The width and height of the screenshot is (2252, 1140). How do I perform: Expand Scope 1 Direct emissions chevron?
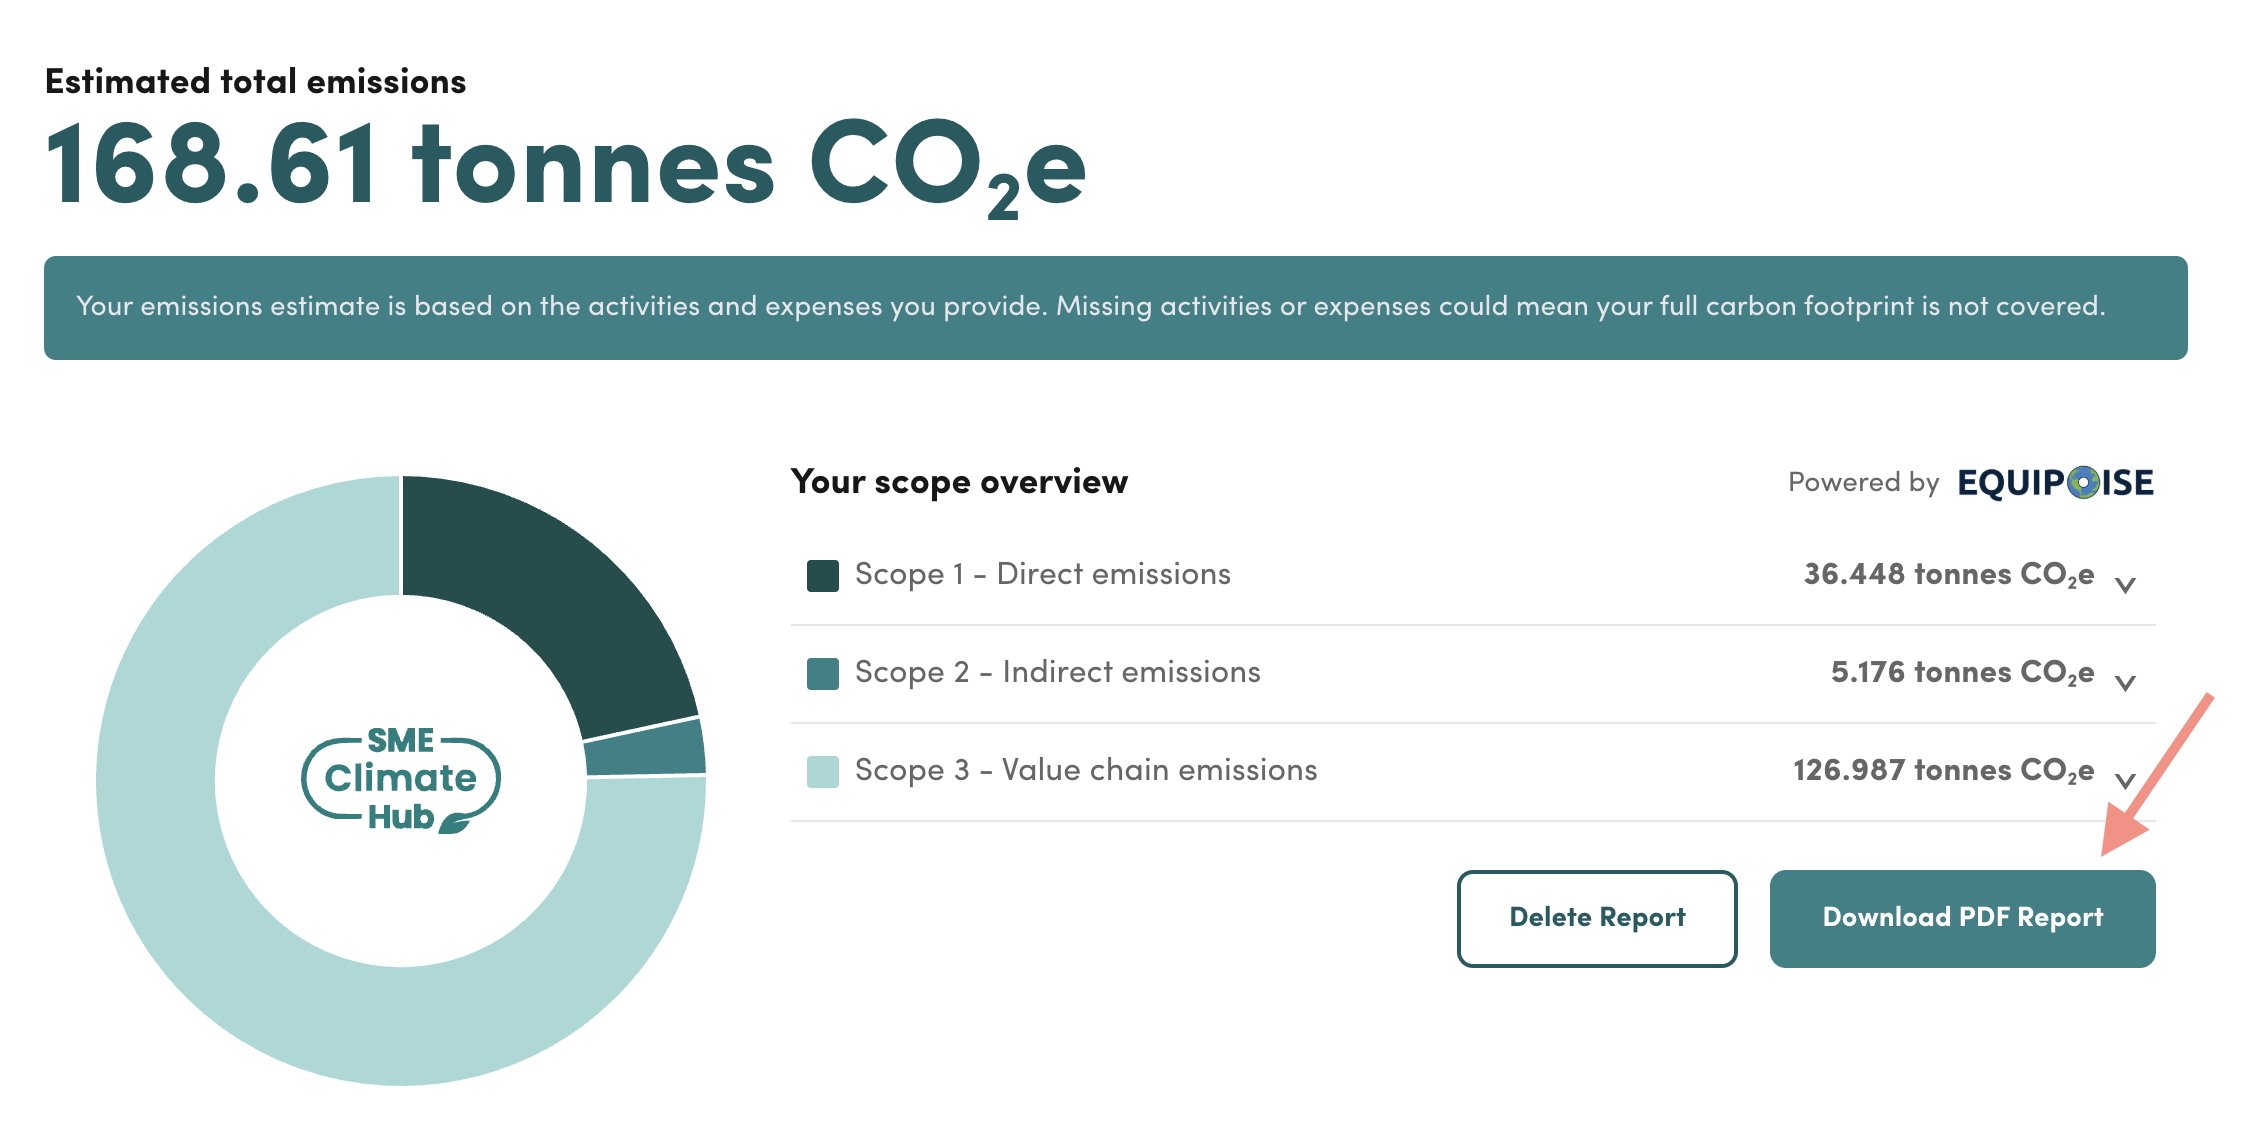pos(2126,585)
